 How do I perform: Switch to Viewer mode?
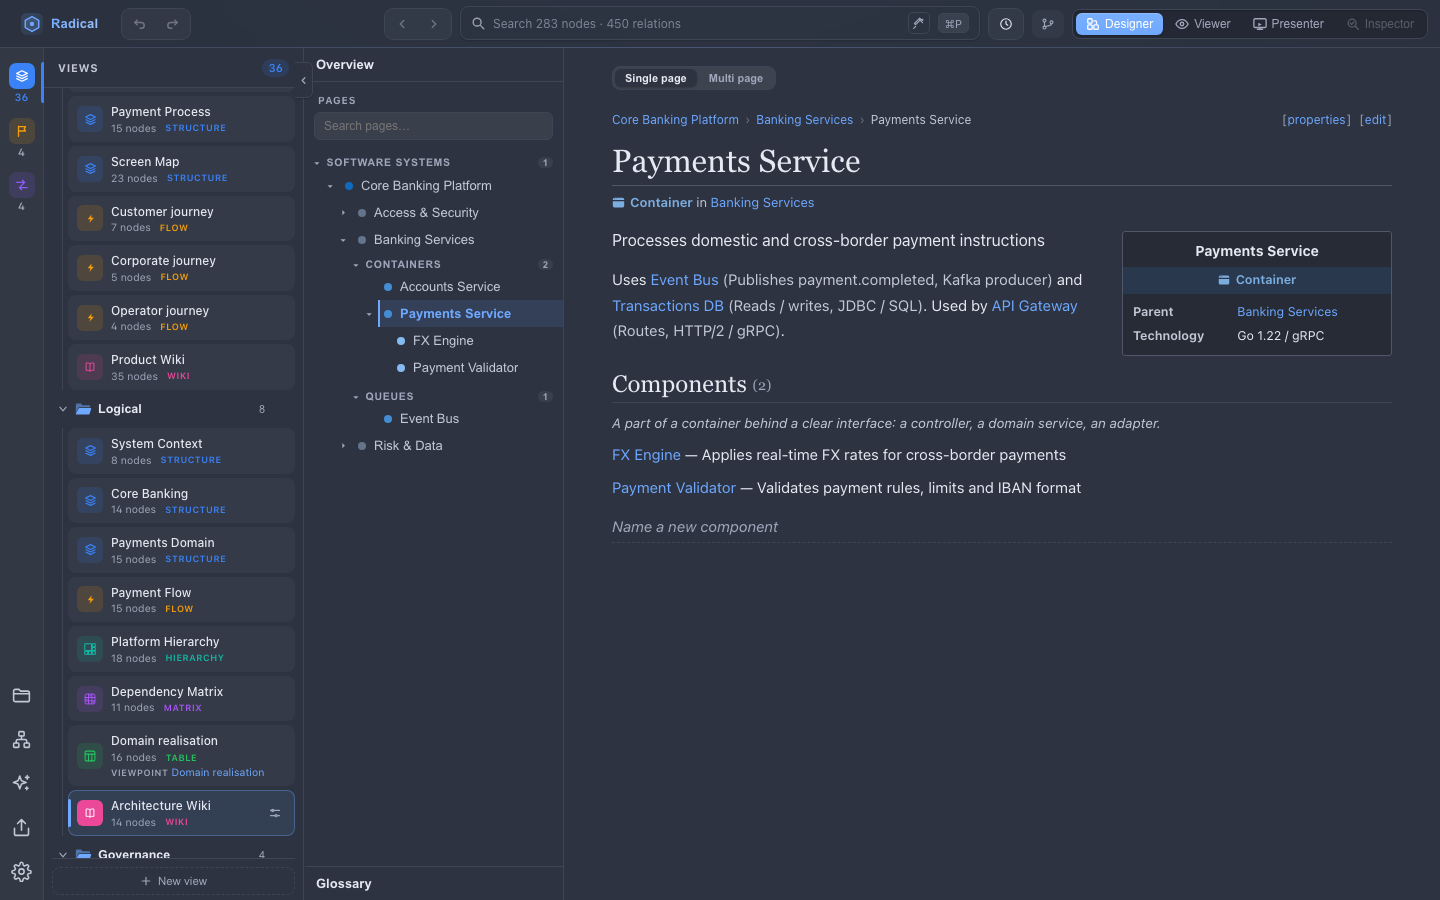point(1203,24)
